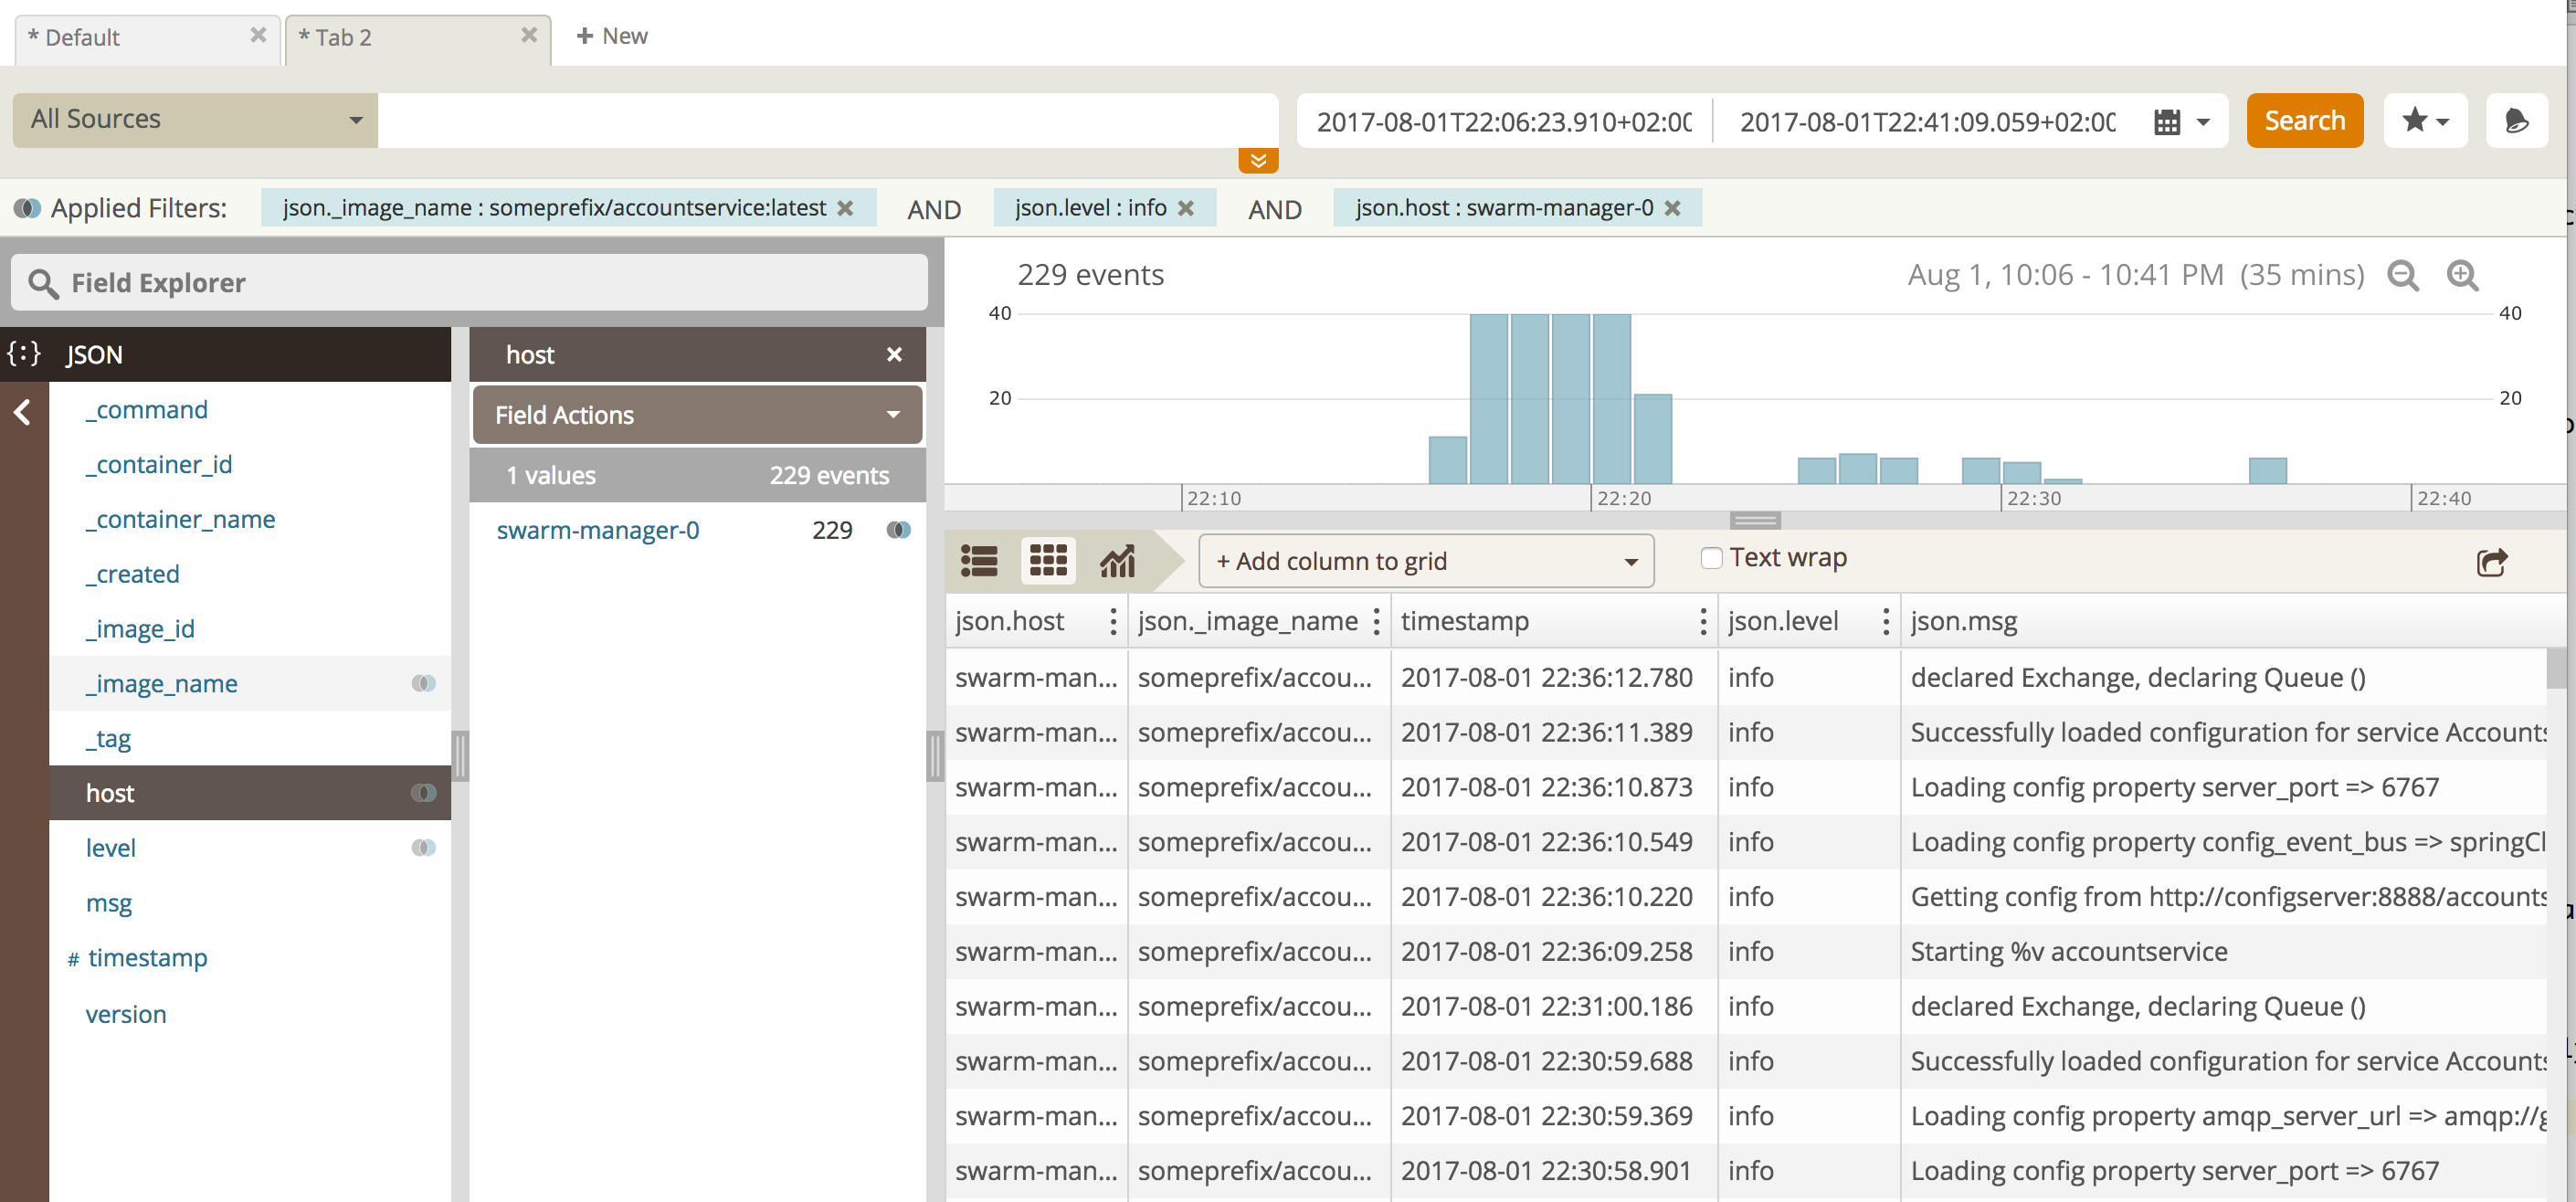
Task: Zoom out the timeline chart
Action: [x=2402, y=275]
